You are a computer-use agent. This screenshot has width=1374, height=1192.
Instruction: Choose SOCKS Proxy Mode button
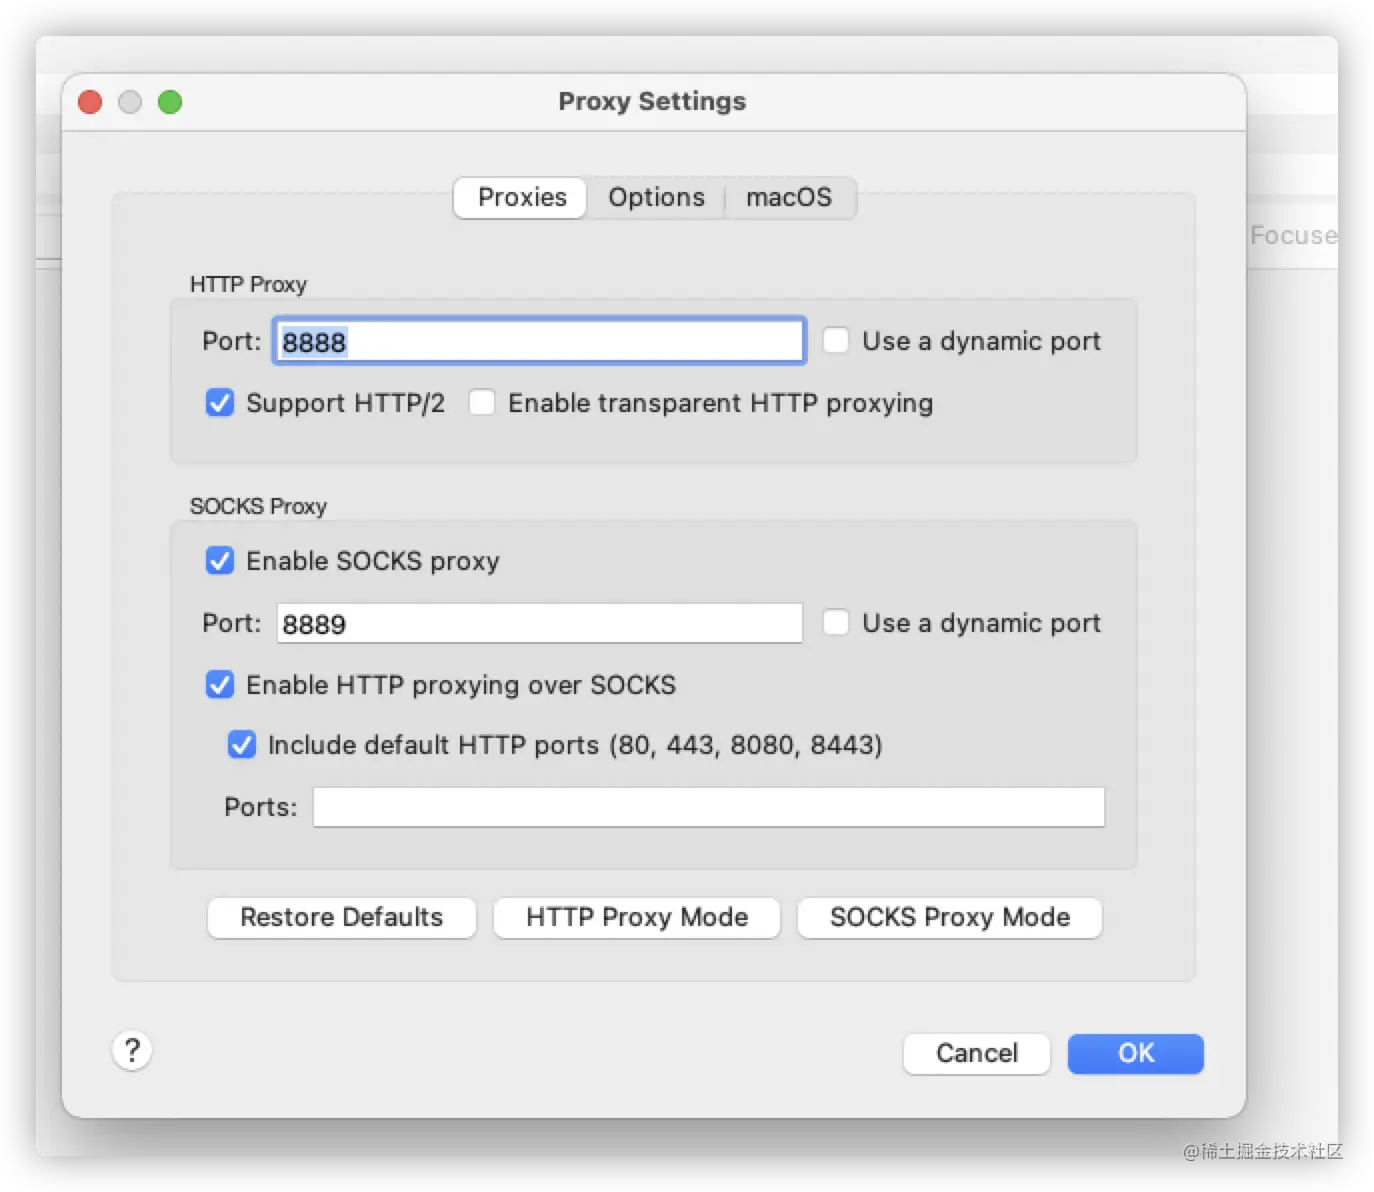coord(950,918)
